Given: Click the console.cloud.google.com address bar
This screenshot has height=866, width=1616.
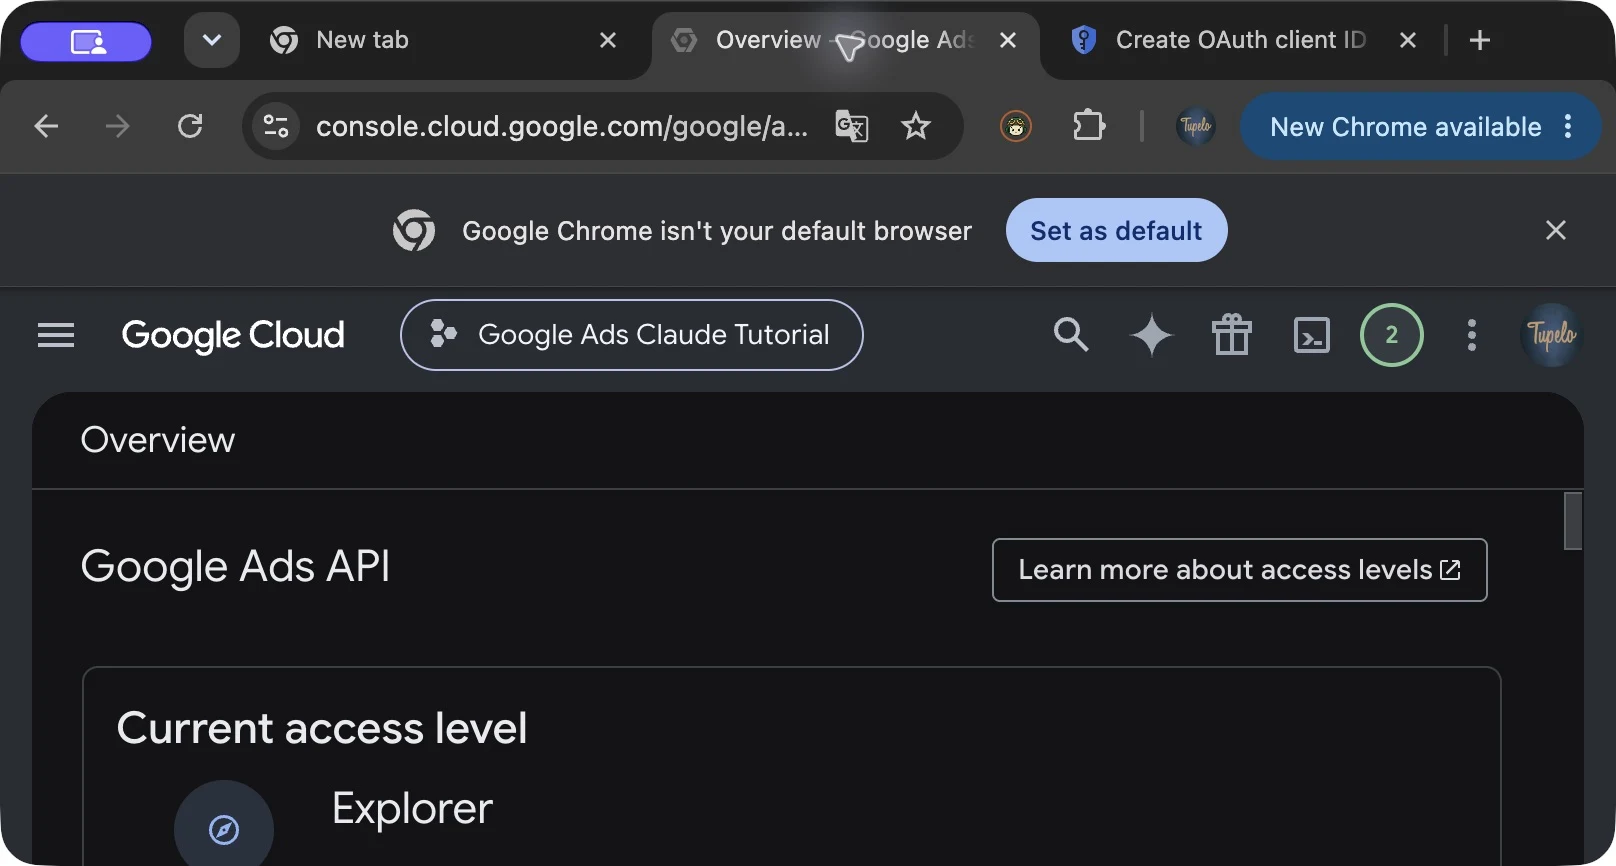Looking at the screenshot, I should tap(562, 126).
